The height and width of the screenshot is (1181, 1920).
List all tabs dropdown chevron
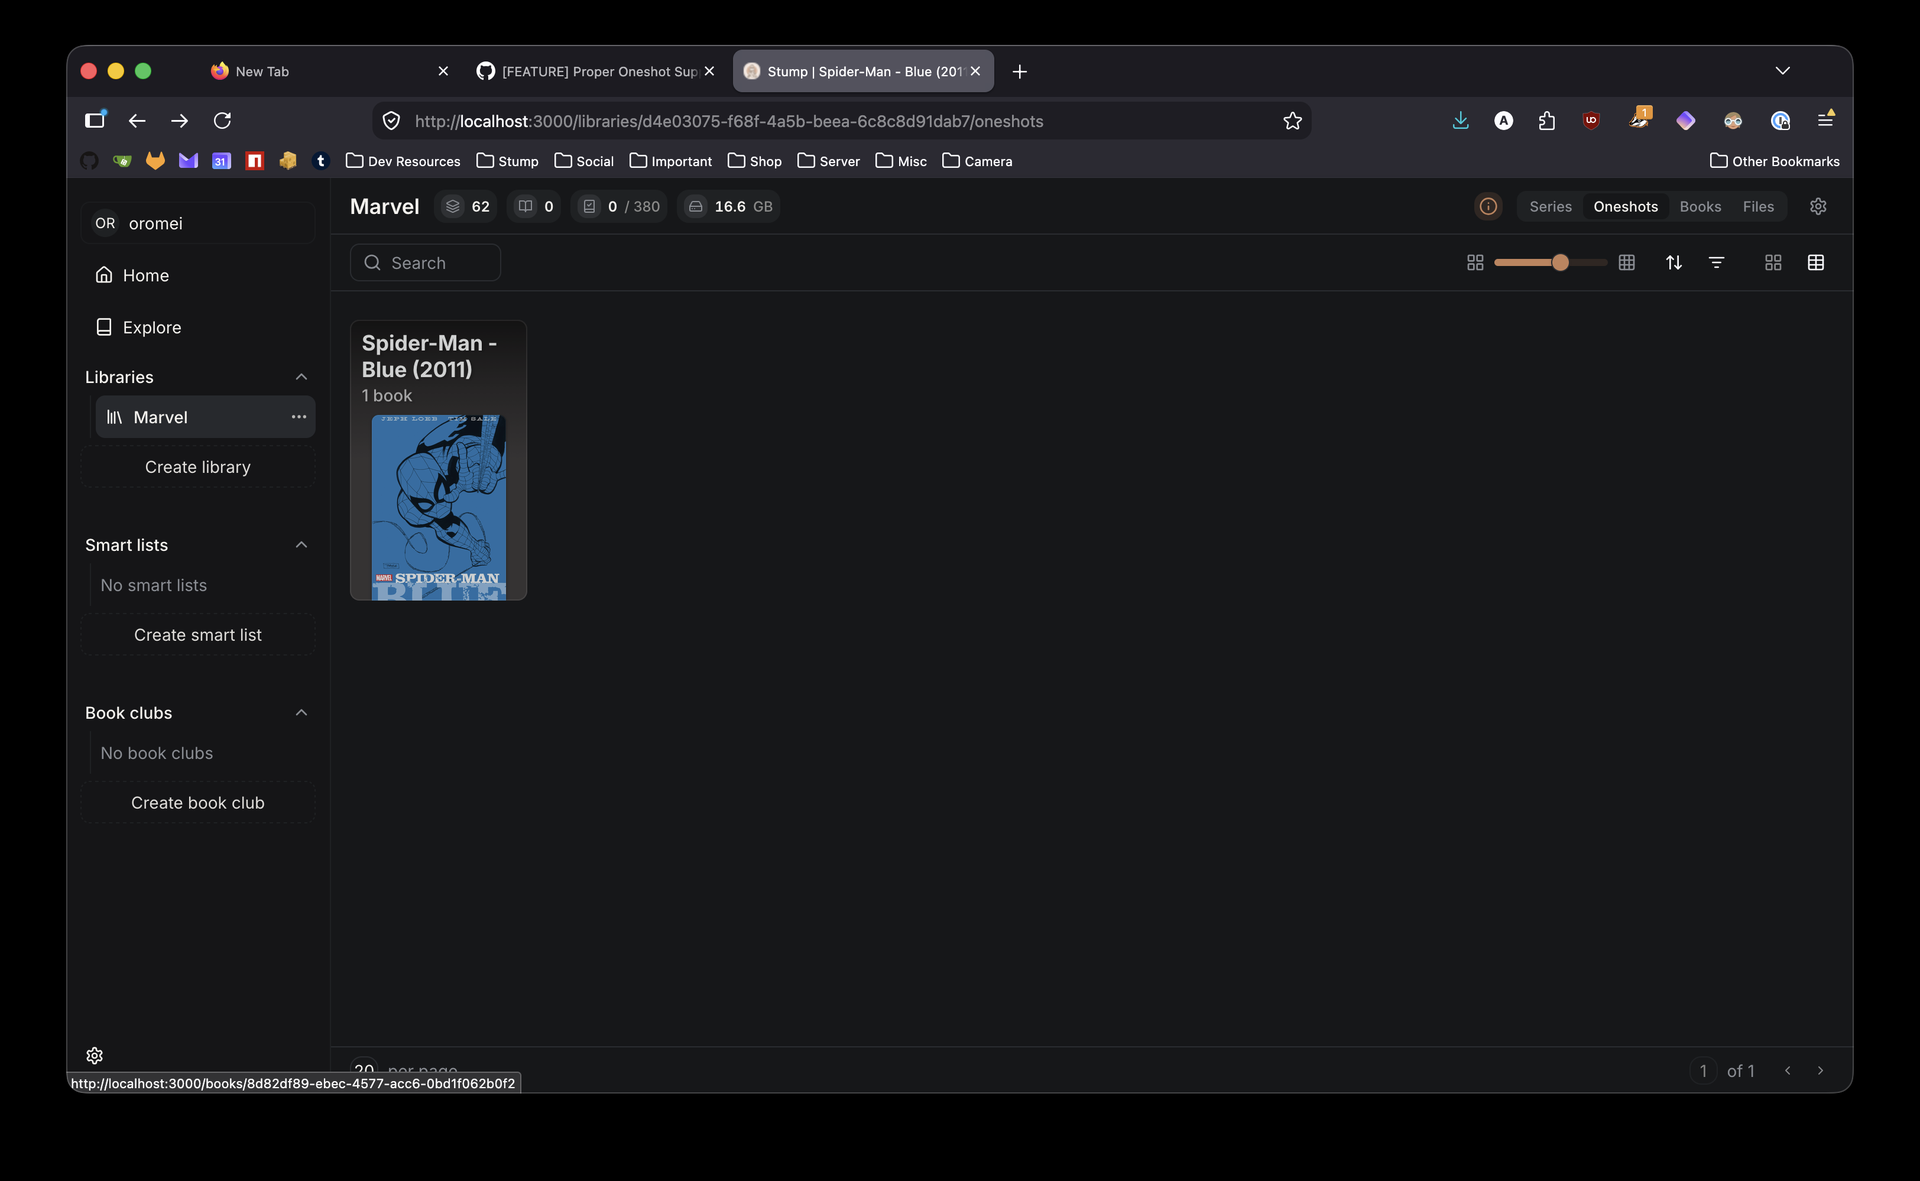coord(1783,71)
